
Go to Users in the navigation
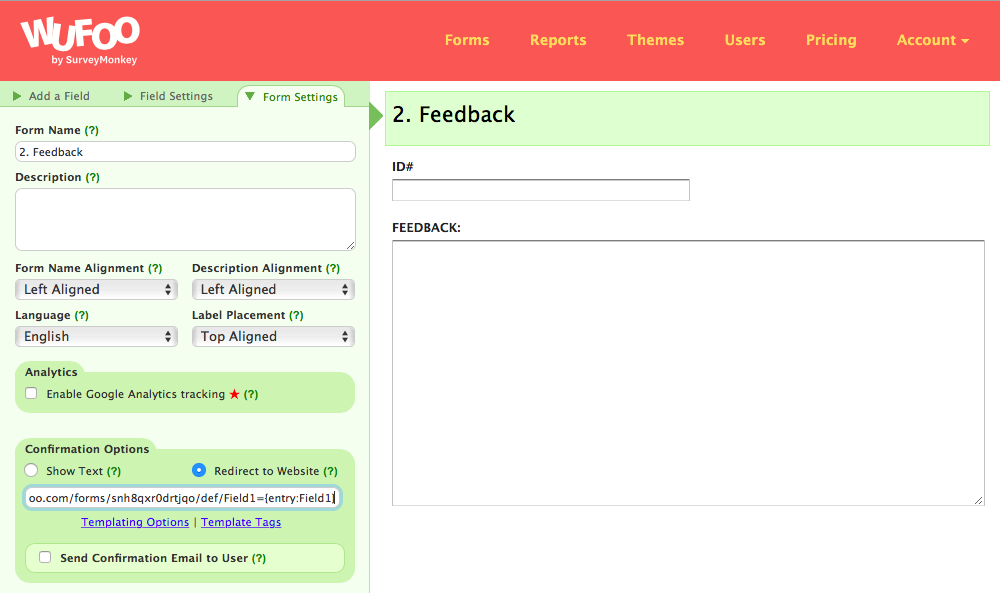[x=744, y=40]
